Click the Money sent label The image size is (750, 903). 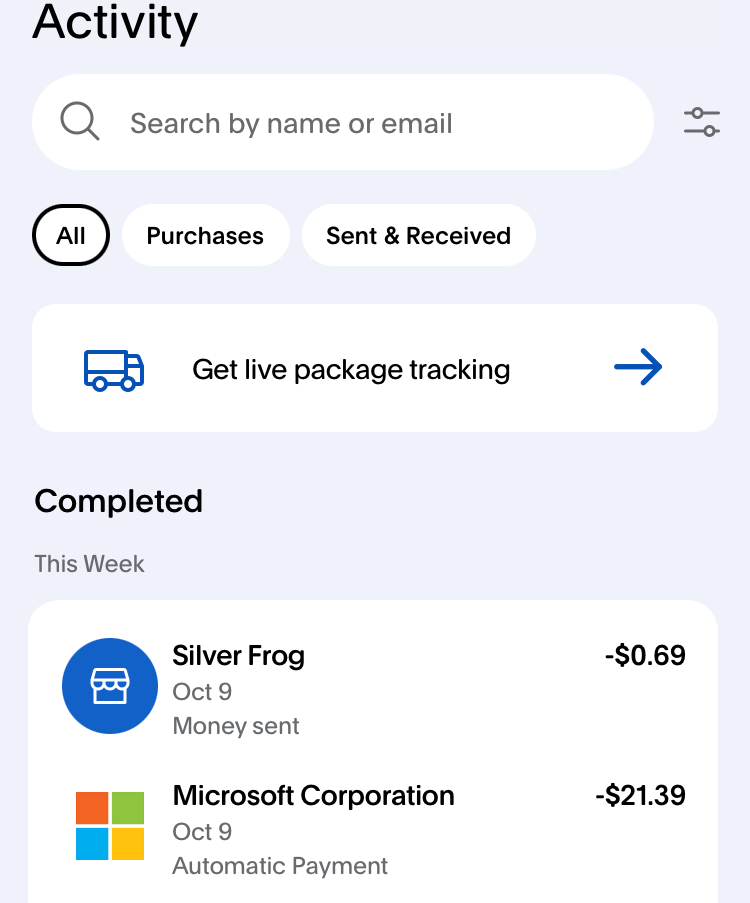(x=236, y=726)
